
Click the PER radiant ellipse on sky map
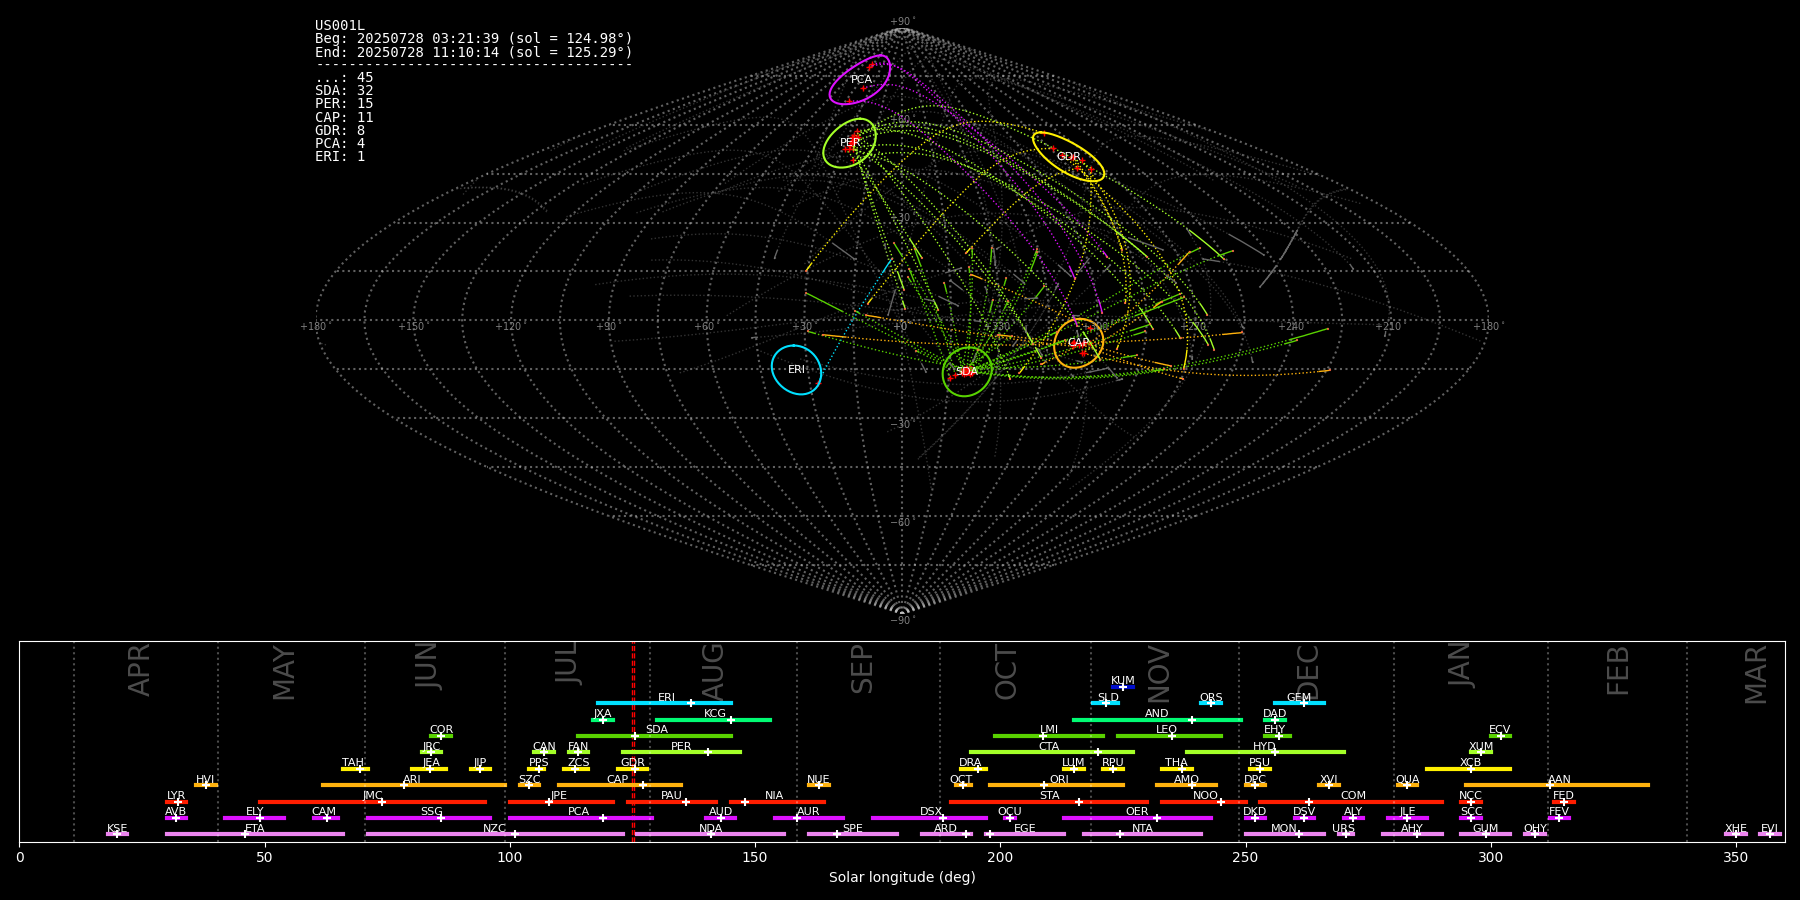850,143
